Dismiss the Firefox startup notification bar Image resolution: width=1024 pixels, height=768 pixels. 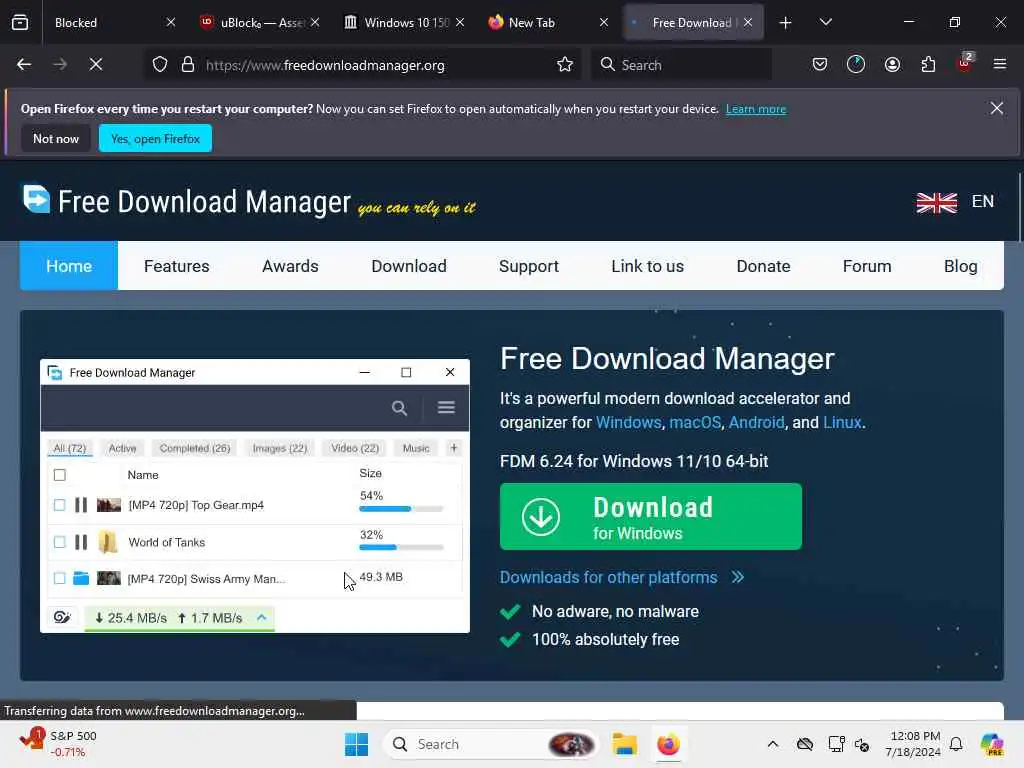coord(997,108)
